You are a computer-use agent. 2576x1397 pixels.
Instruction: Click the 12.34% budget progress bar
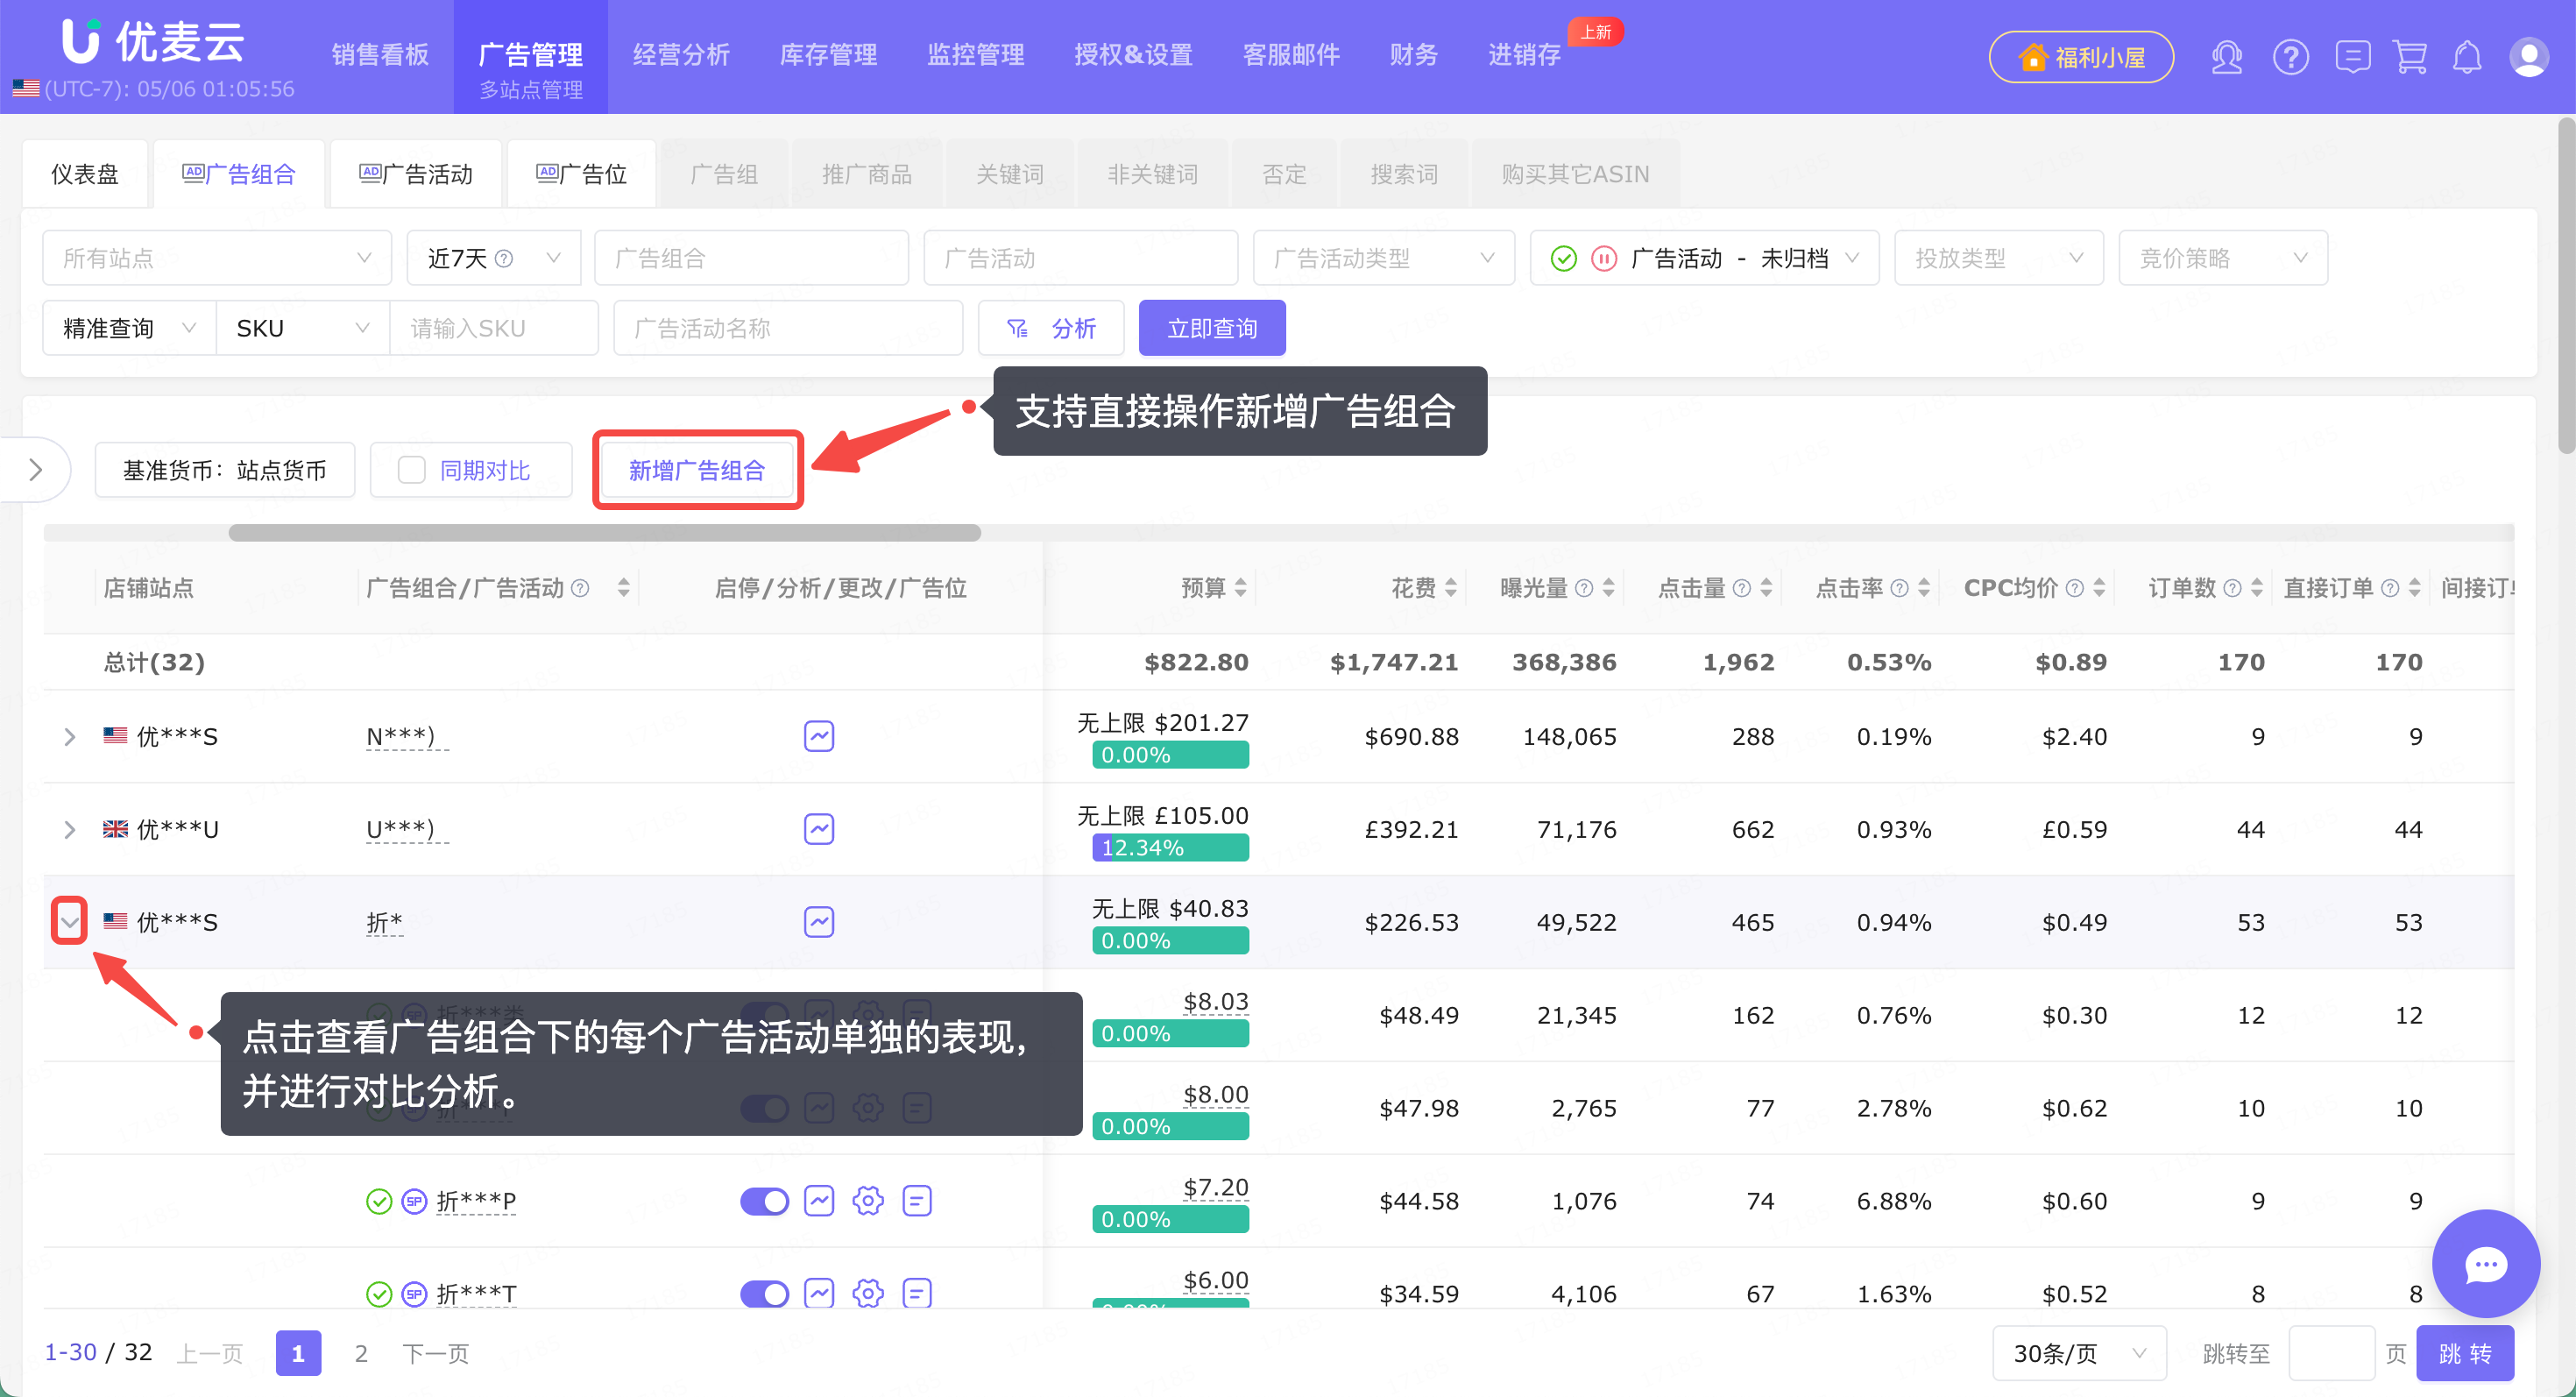(1170, 848)
